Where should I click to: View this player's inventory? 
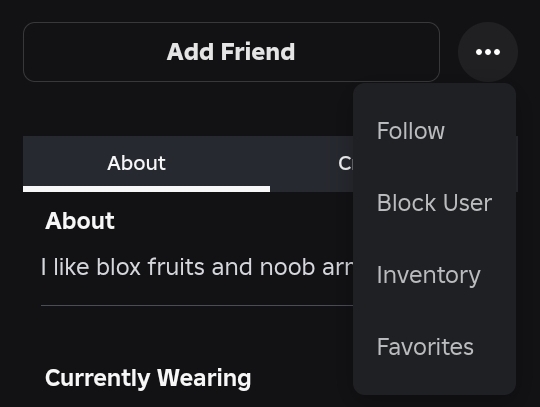point(434,275)
